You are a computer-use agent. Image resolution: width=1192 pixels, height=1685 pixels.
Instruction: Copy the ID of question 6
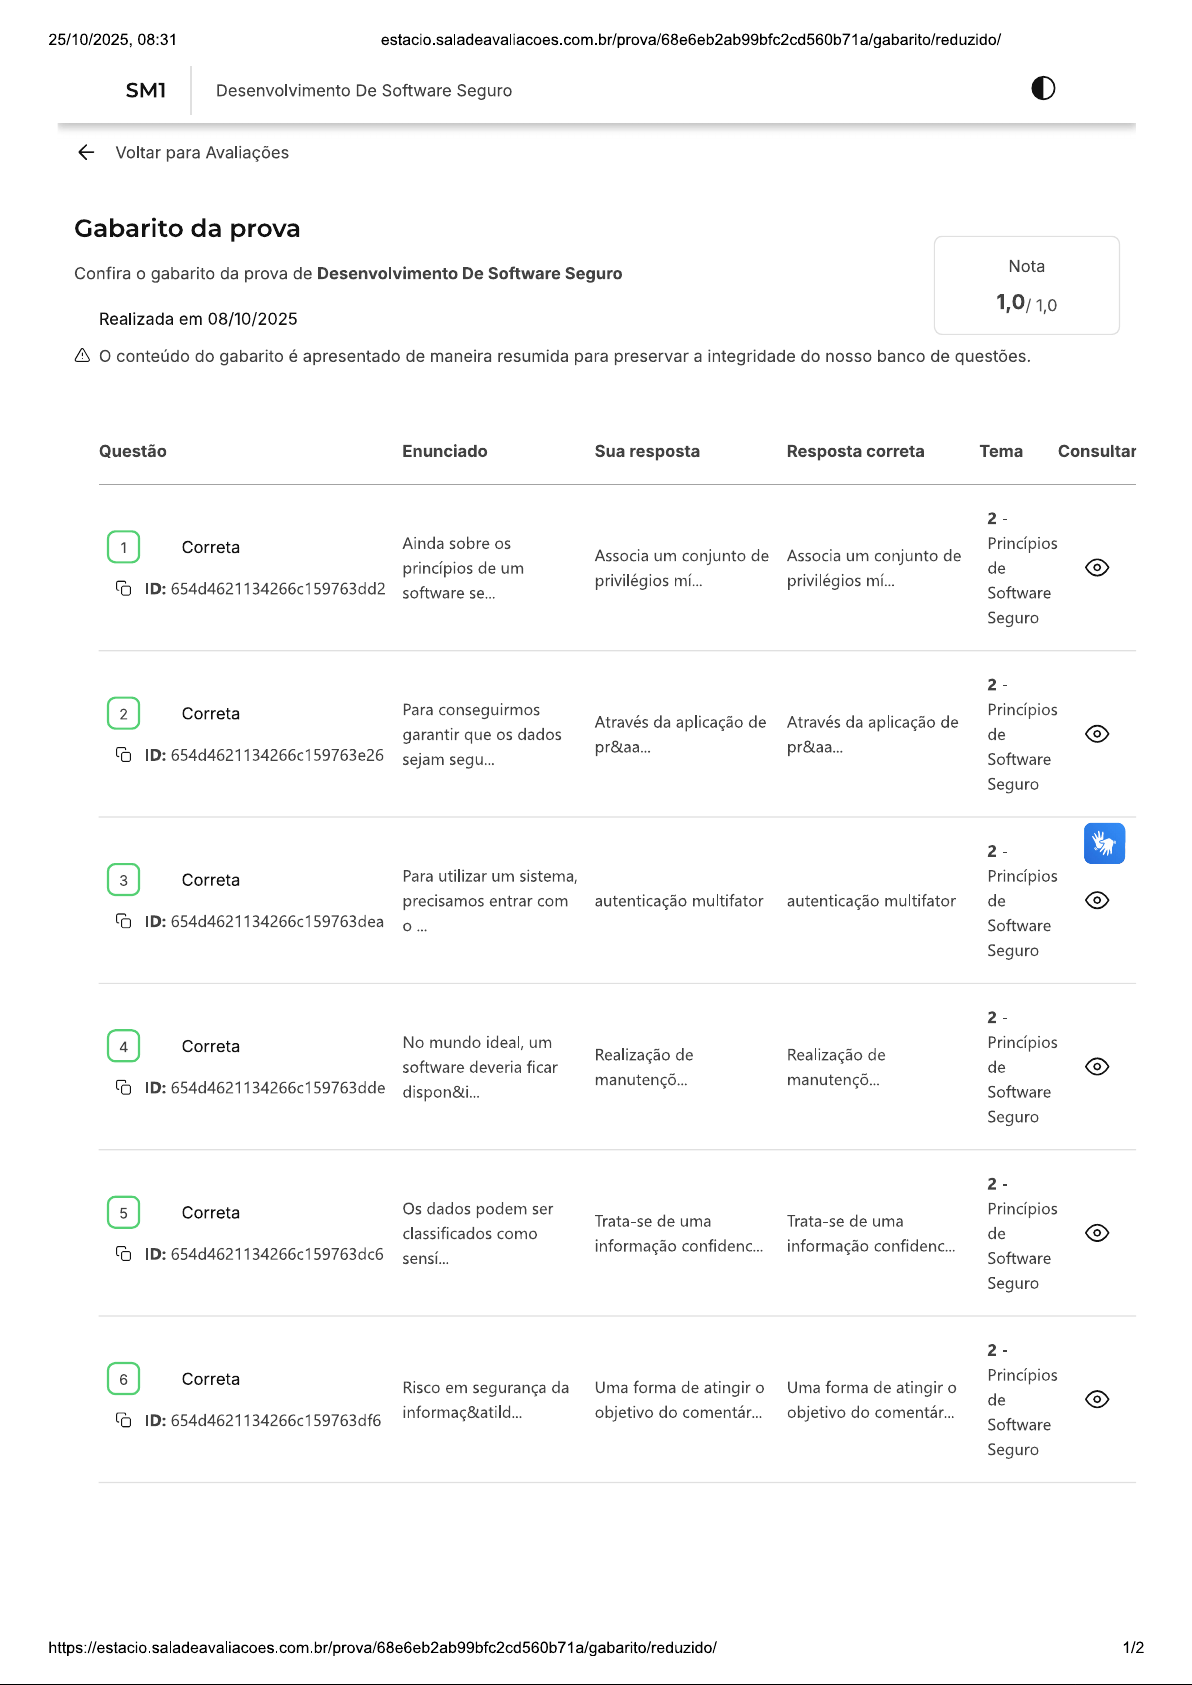point(124,1420)
